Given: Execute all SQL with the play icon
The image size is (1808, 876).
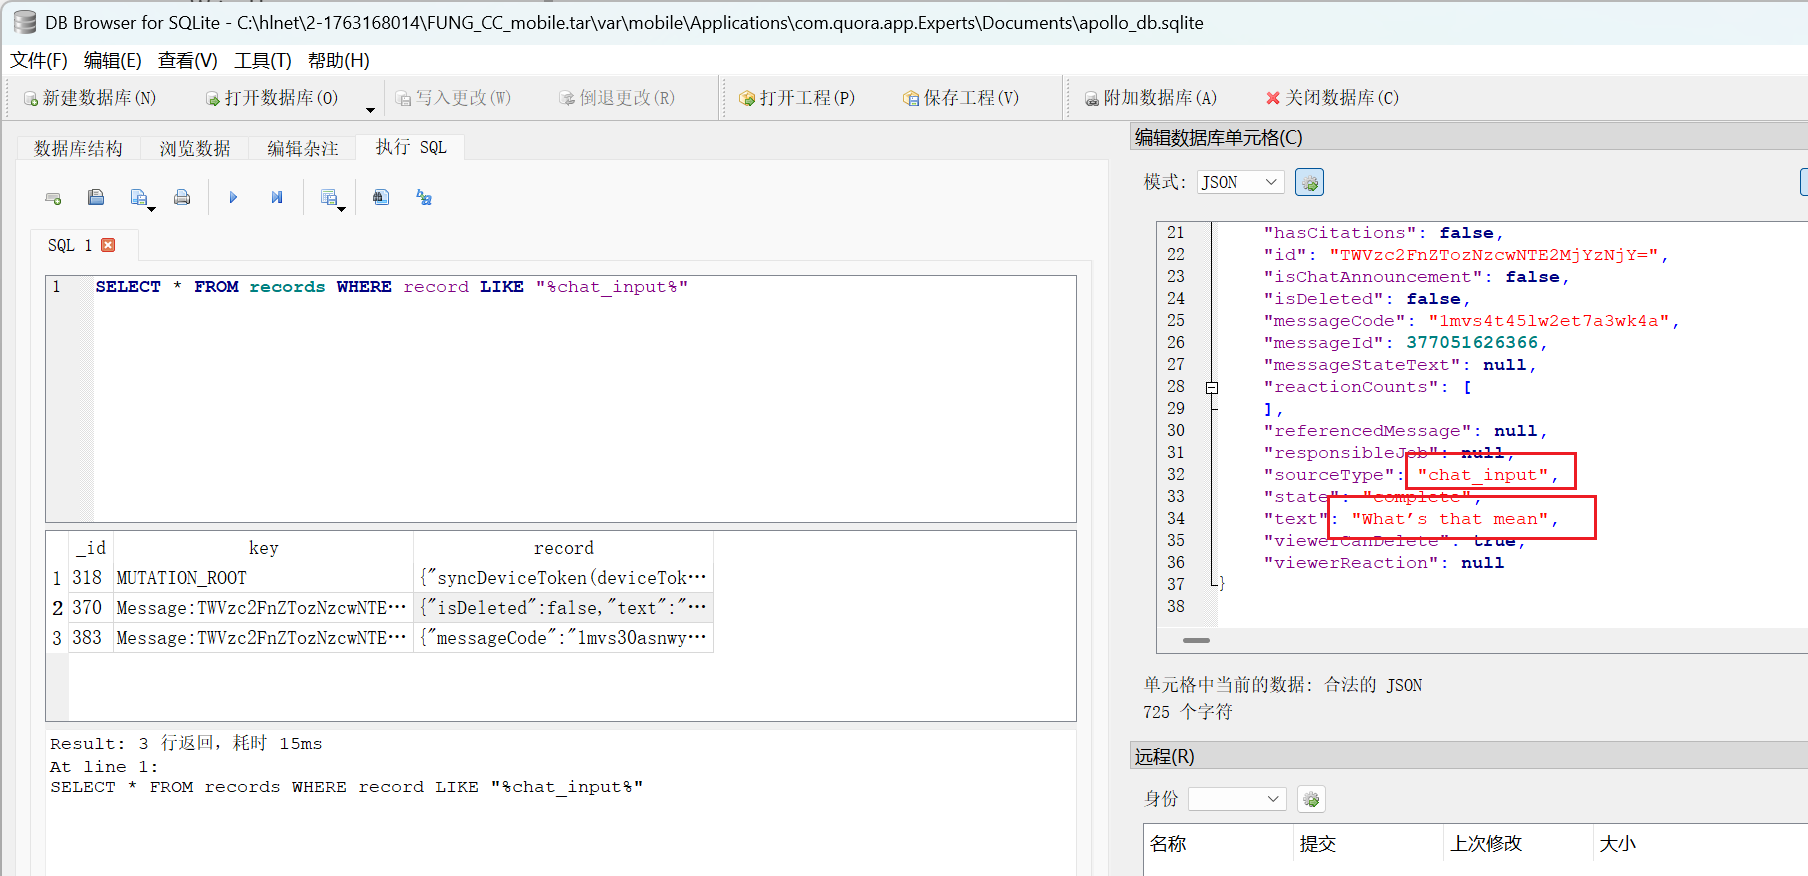Looking at the screenshot, I should click(233, 198).
